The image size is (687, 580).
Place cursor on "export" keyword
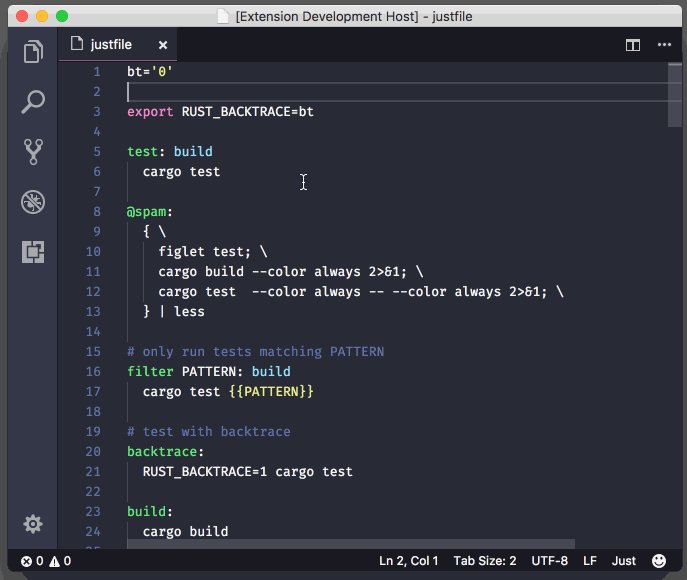coord(150,112)
